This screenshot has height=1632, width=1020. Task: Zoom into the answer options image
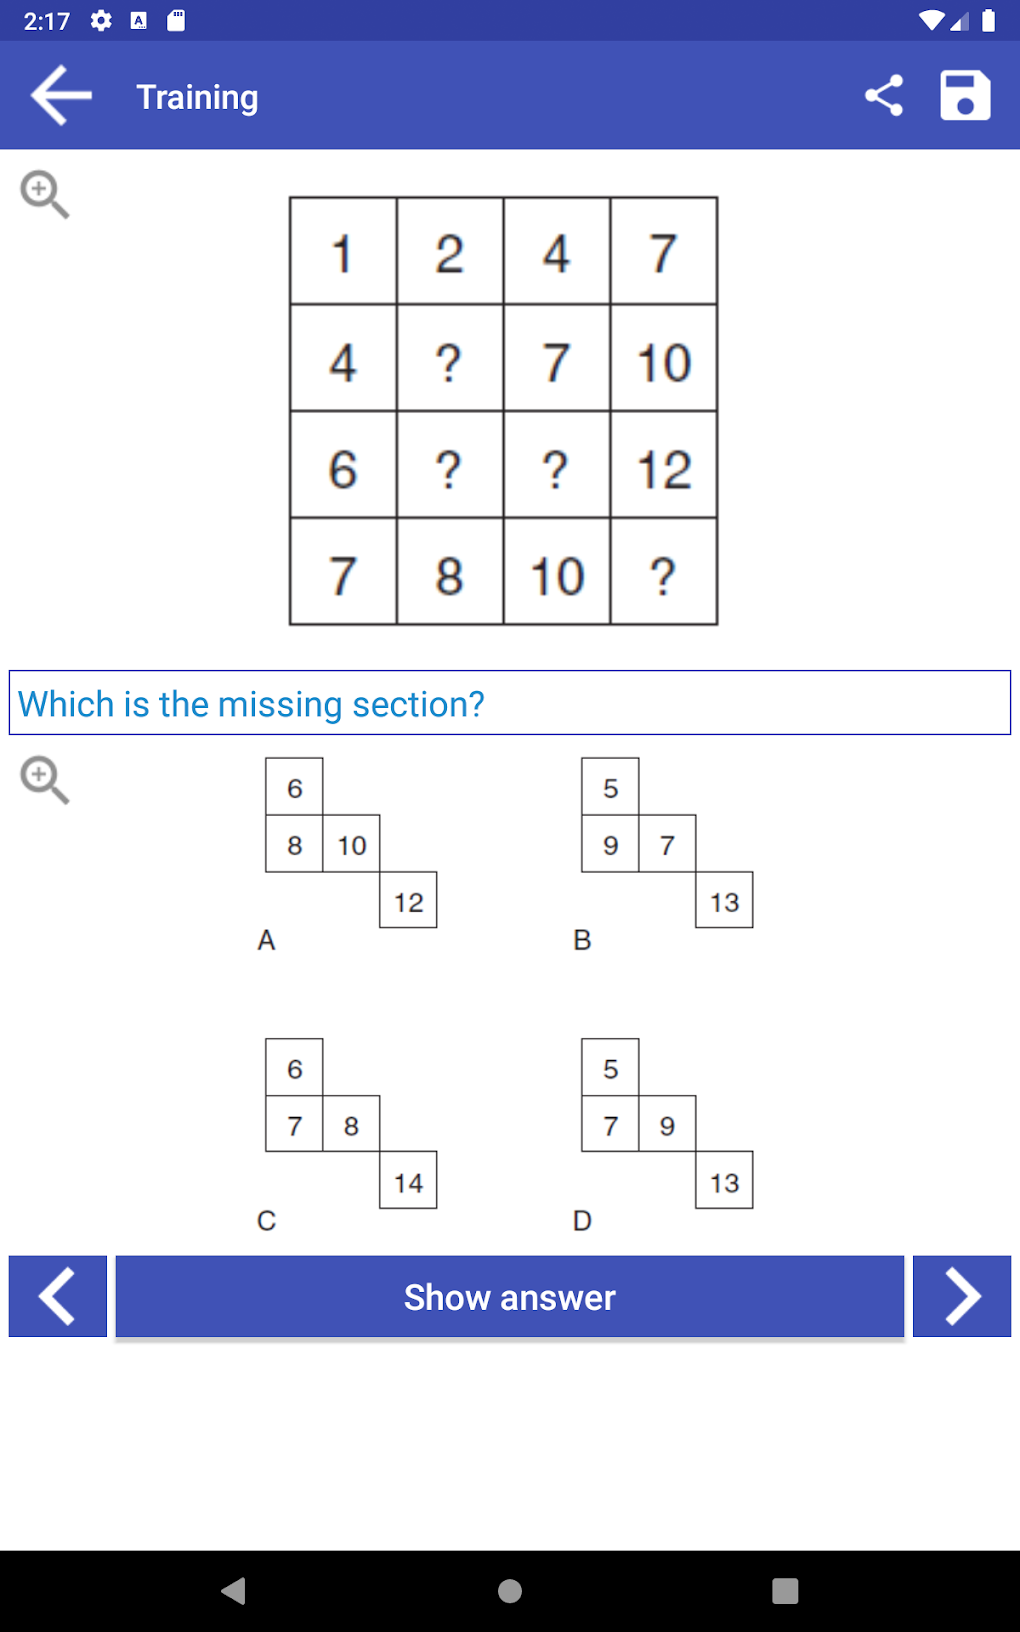(45, 780)
